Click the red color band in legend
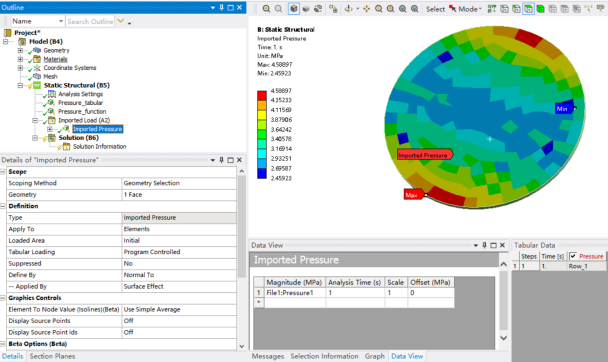 coord(262,95)
